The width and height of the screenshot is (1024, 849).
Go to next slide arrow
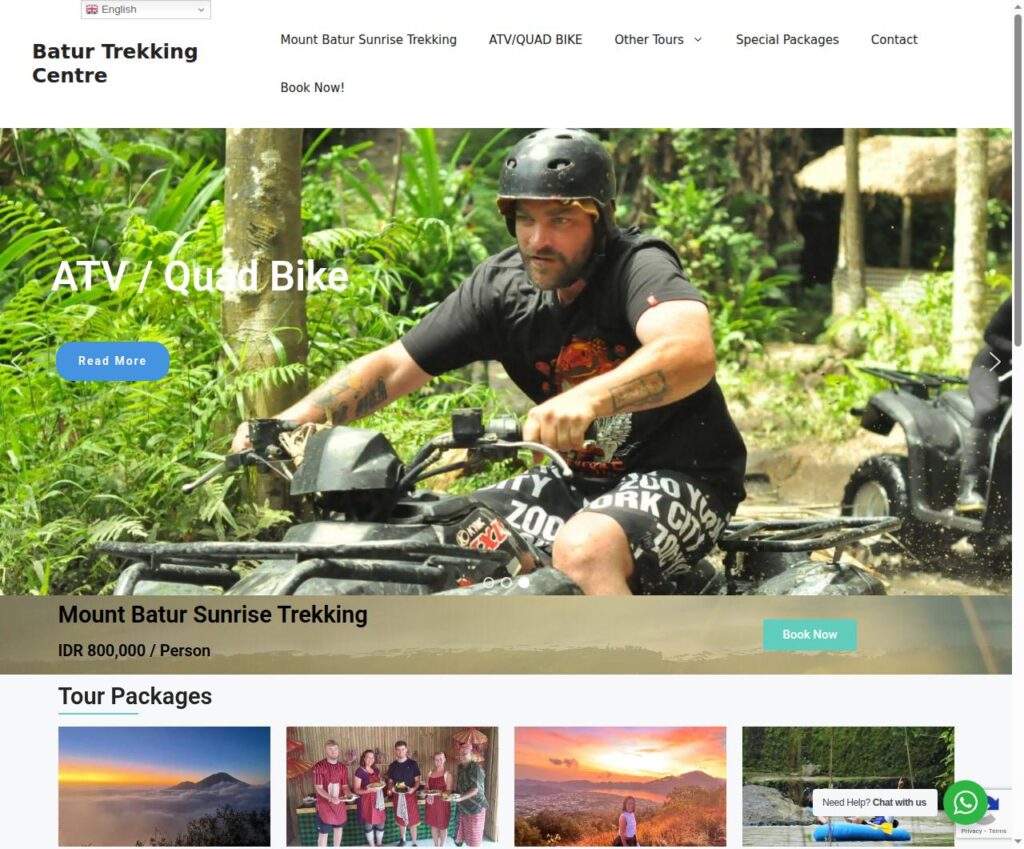(995, 361)
